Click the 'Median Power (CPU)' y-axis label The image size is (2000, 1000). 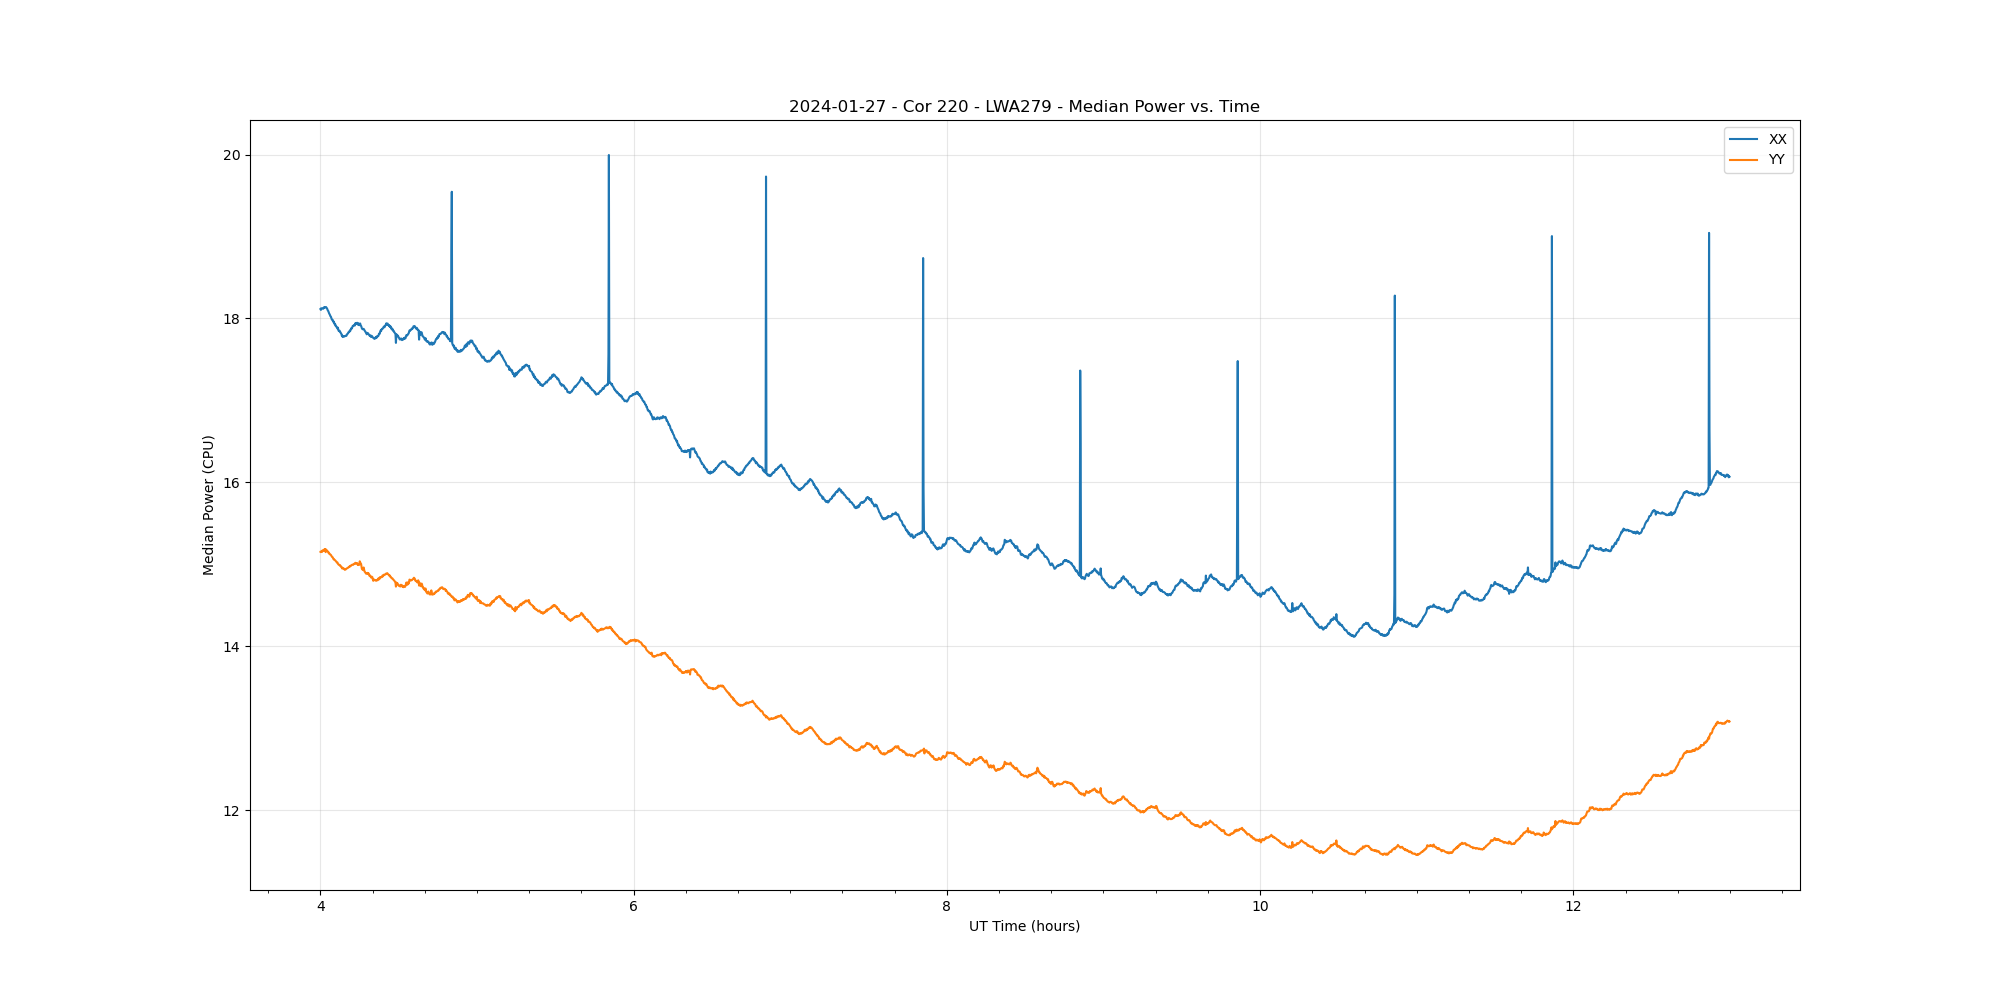pos(209,505)
